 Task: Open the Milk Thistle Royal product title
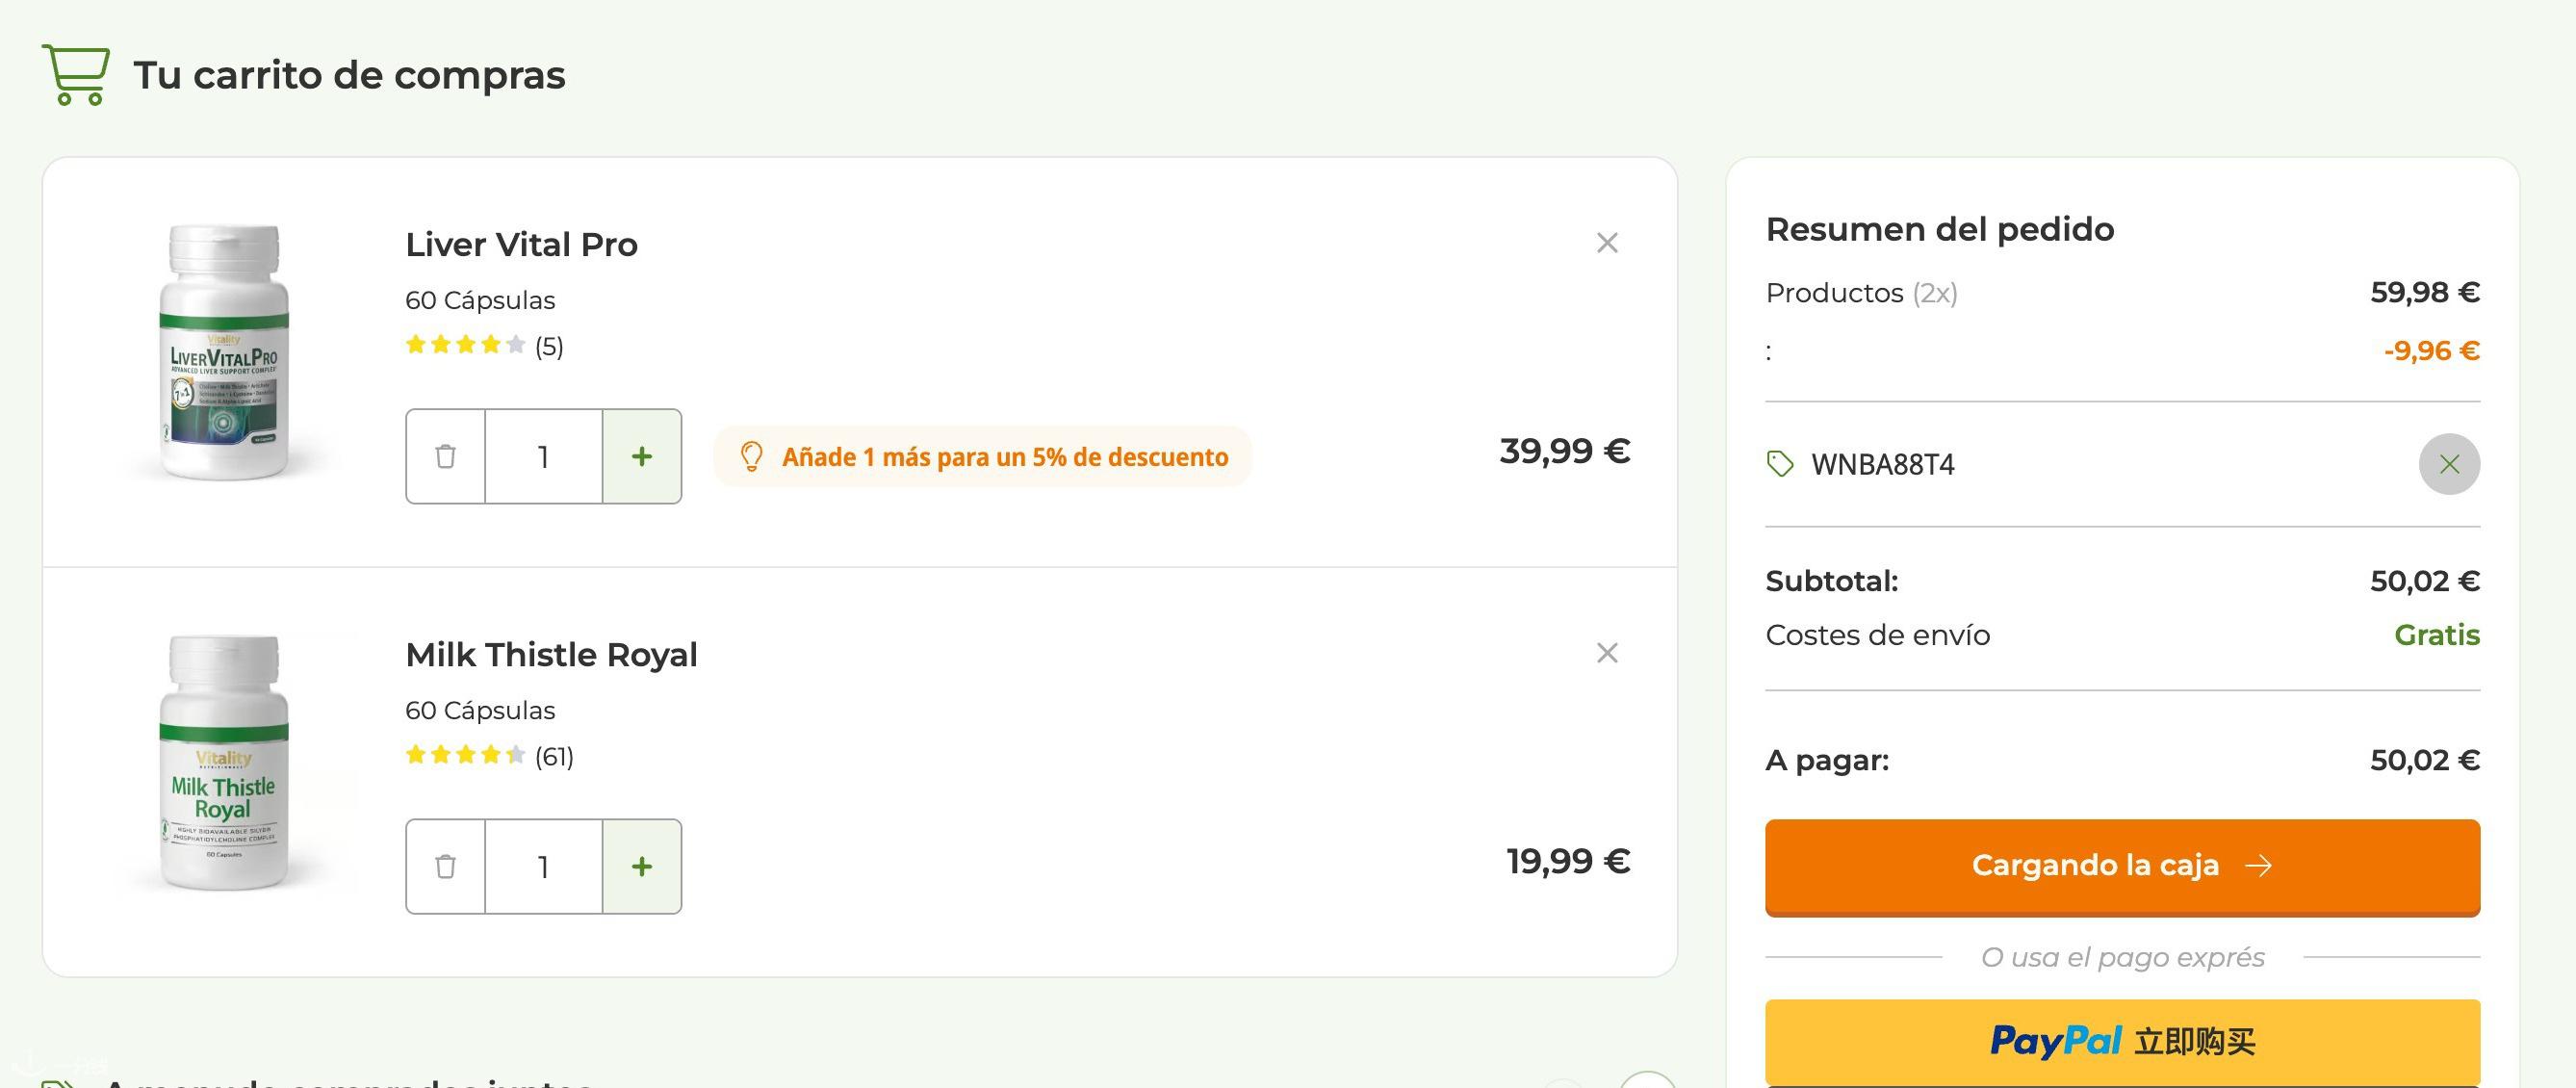pyautogui.click(x=551, y=654)
